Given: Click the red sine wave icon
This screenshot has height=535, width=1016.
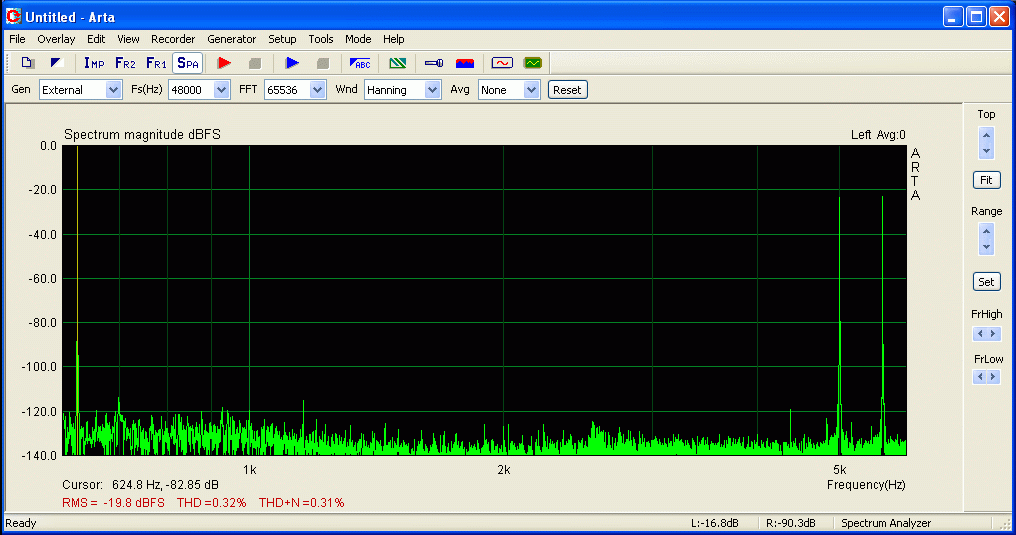Looking at the screenshot, I should click(x=502, y=63).
